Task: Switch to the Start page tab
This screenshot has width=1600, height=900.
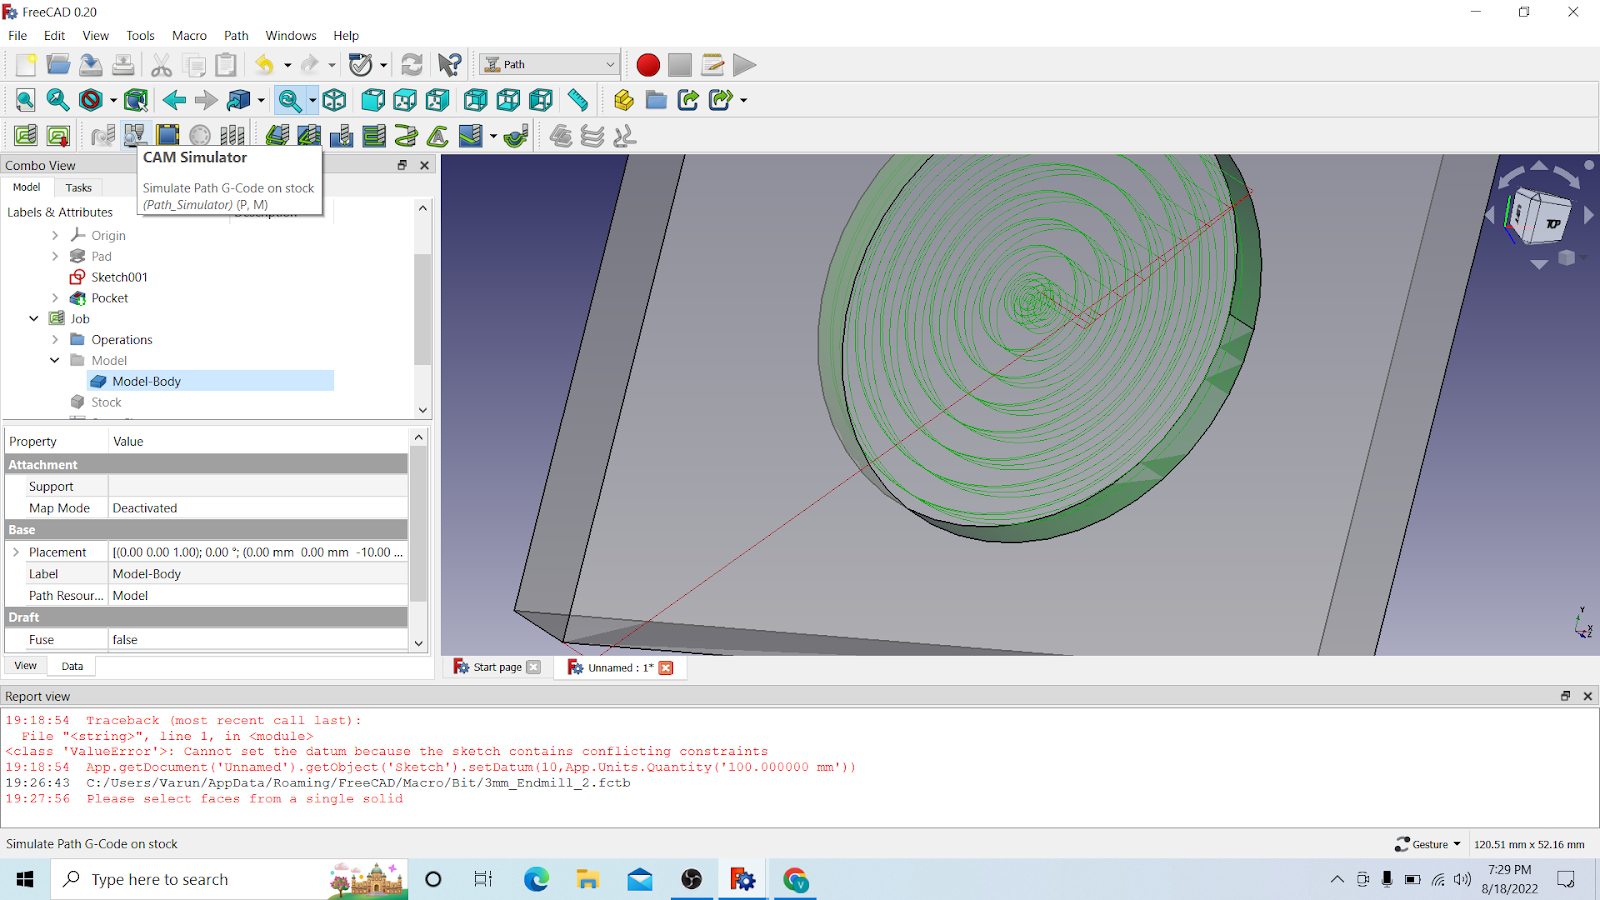Action: (497, 667)
